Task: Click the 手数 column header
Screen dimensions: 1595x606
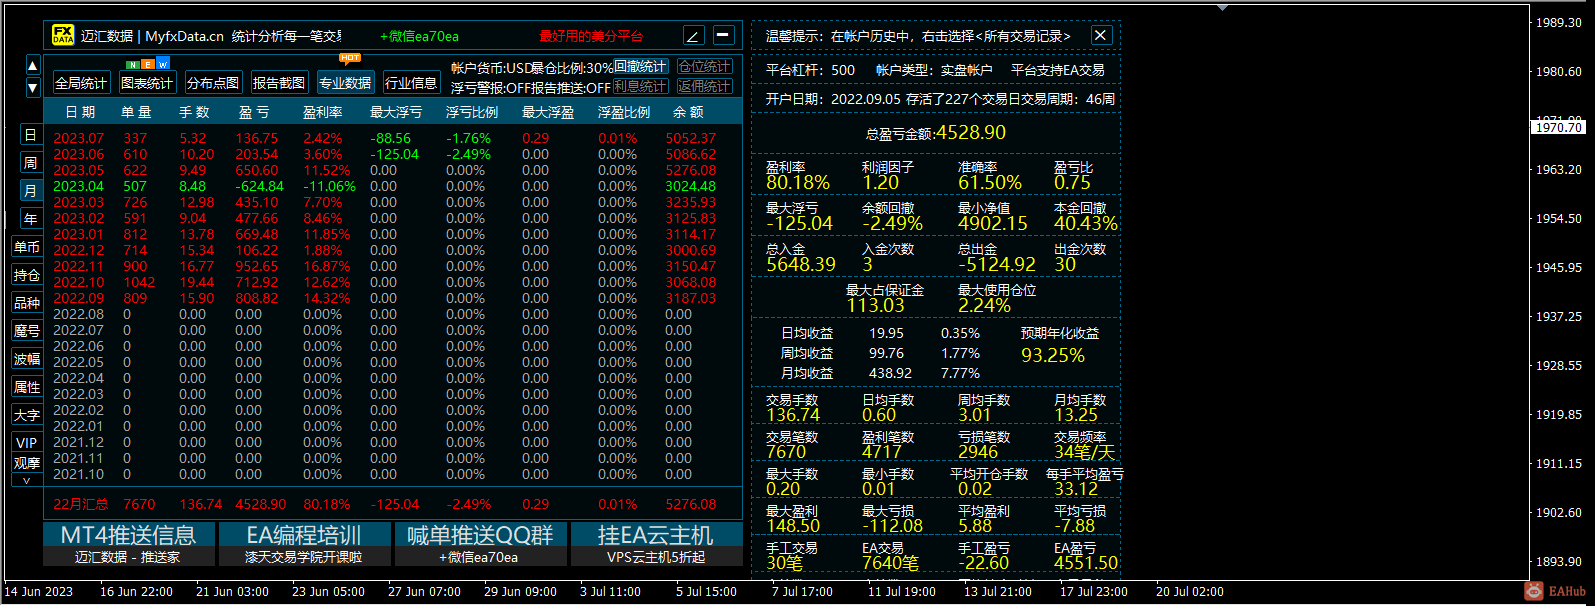Action: click(x=194, y=112)
